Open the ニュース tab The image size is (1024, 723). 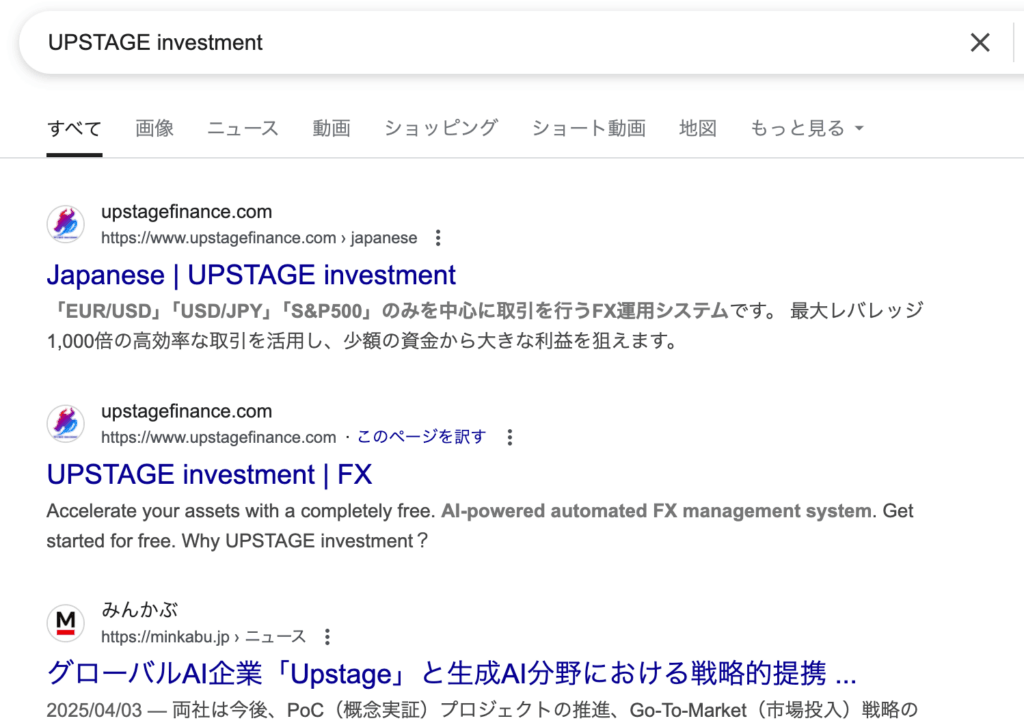242,128
